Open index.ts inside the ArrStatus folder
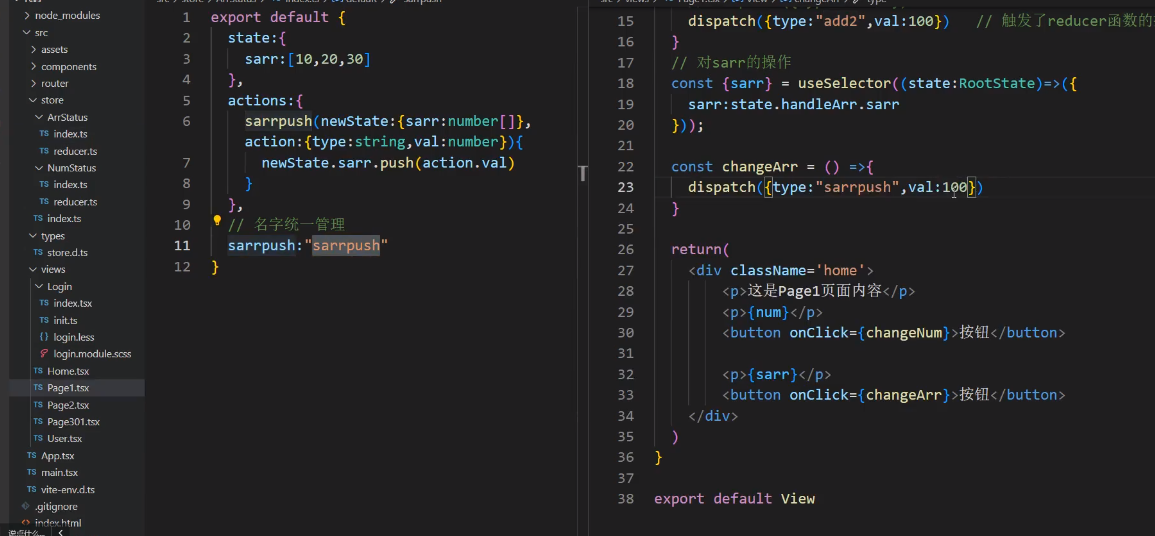 tap(71, 134)
